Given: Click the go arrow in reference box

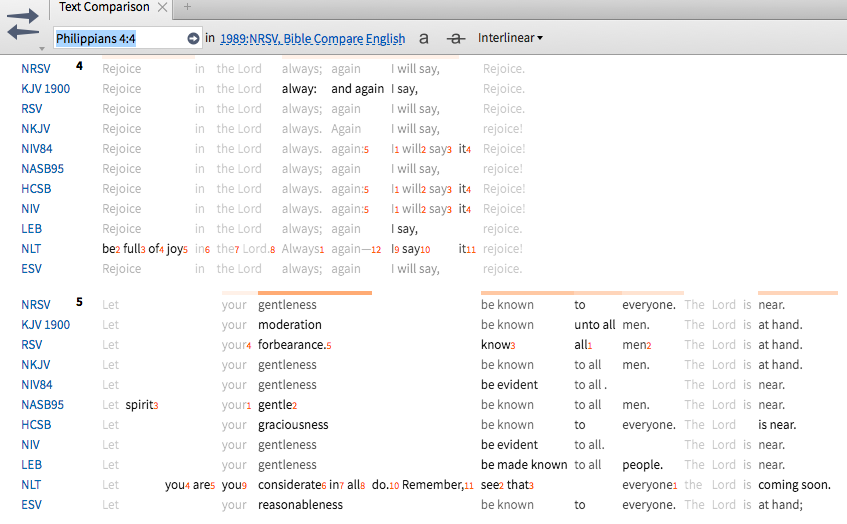Looking at the screenshot, I should coord(193,38).
